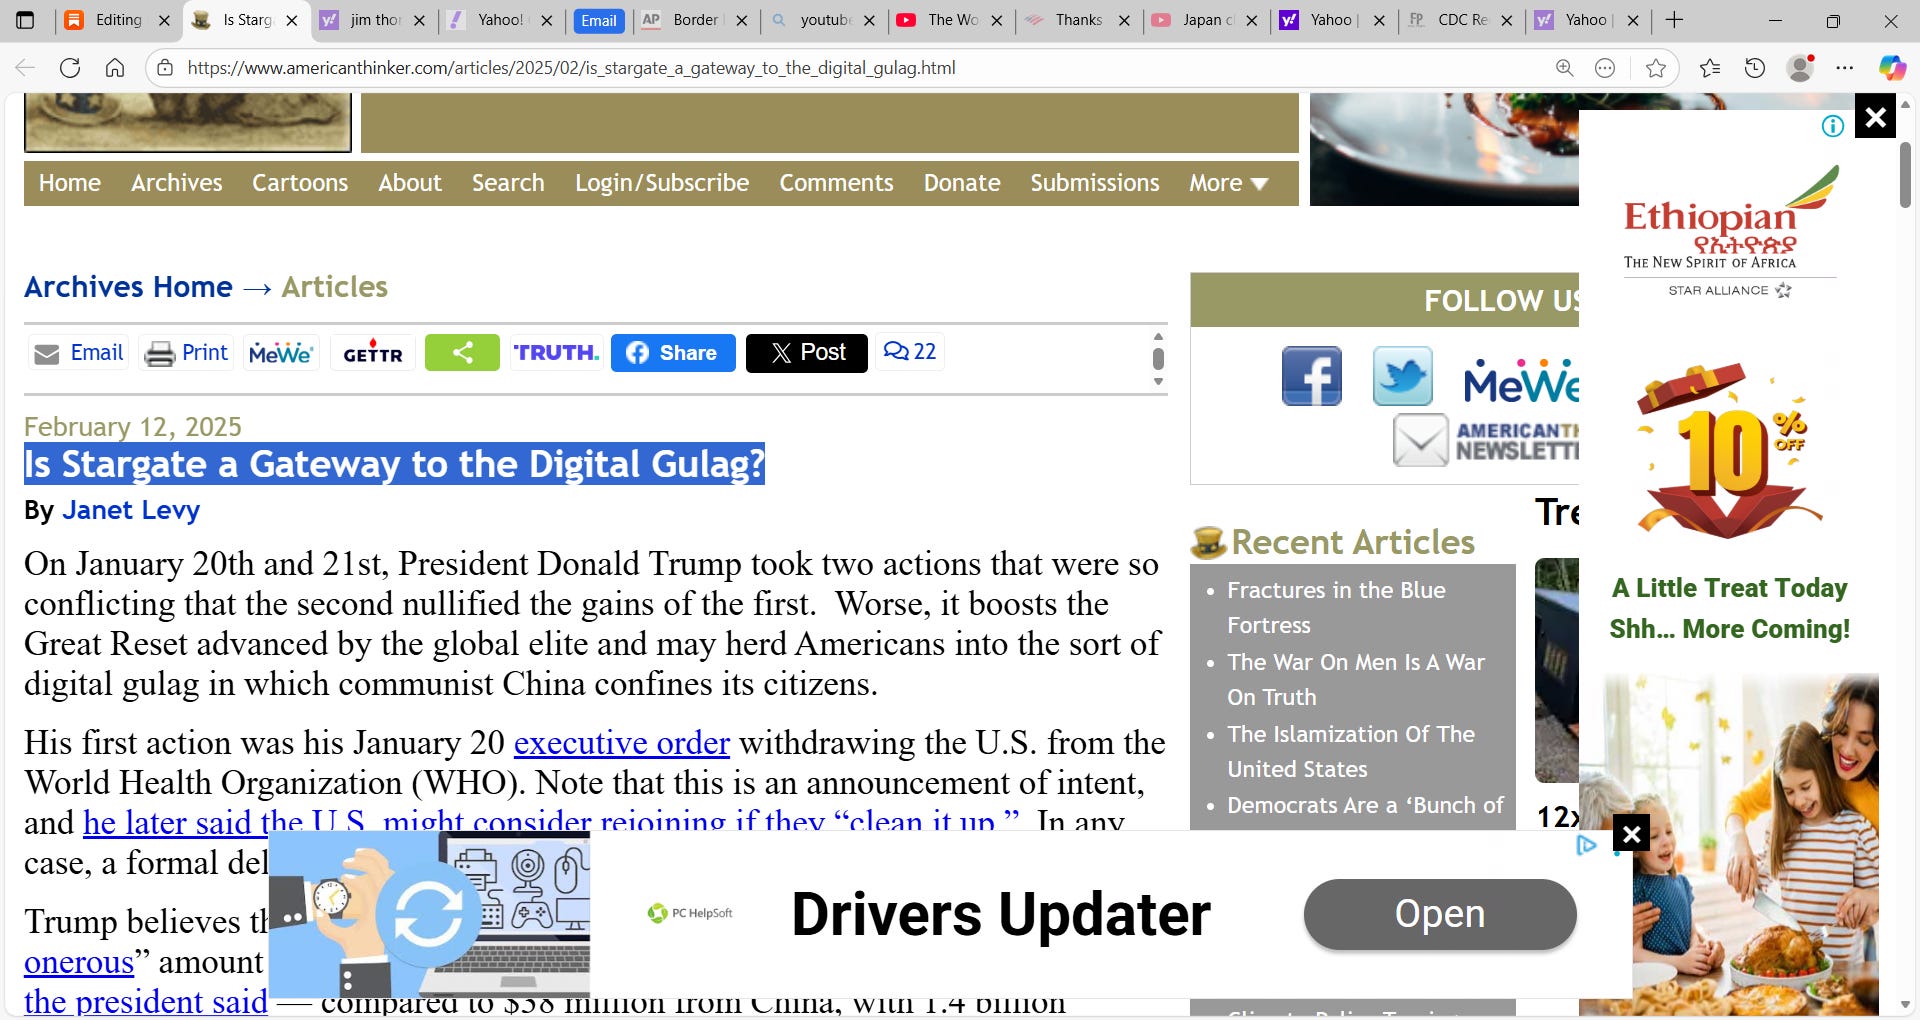1920x1020 pixels.
Task: Read 'The Islamization Of The United States'
Action: 1351,751
